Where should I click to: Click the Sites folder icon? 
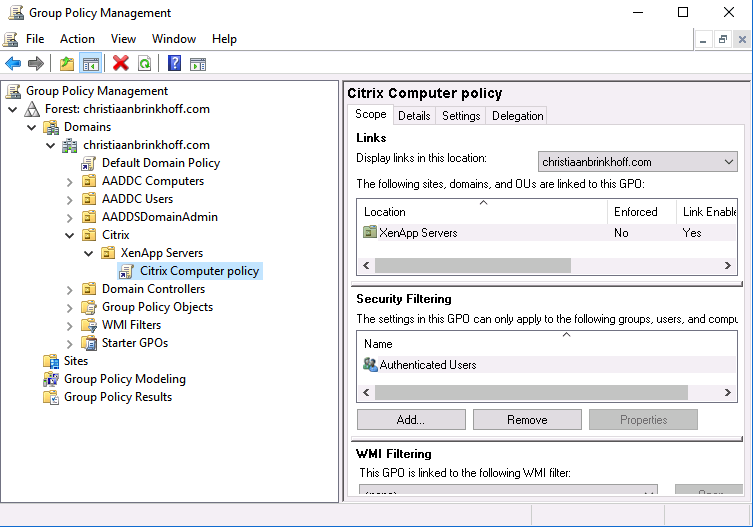(51, 361)
